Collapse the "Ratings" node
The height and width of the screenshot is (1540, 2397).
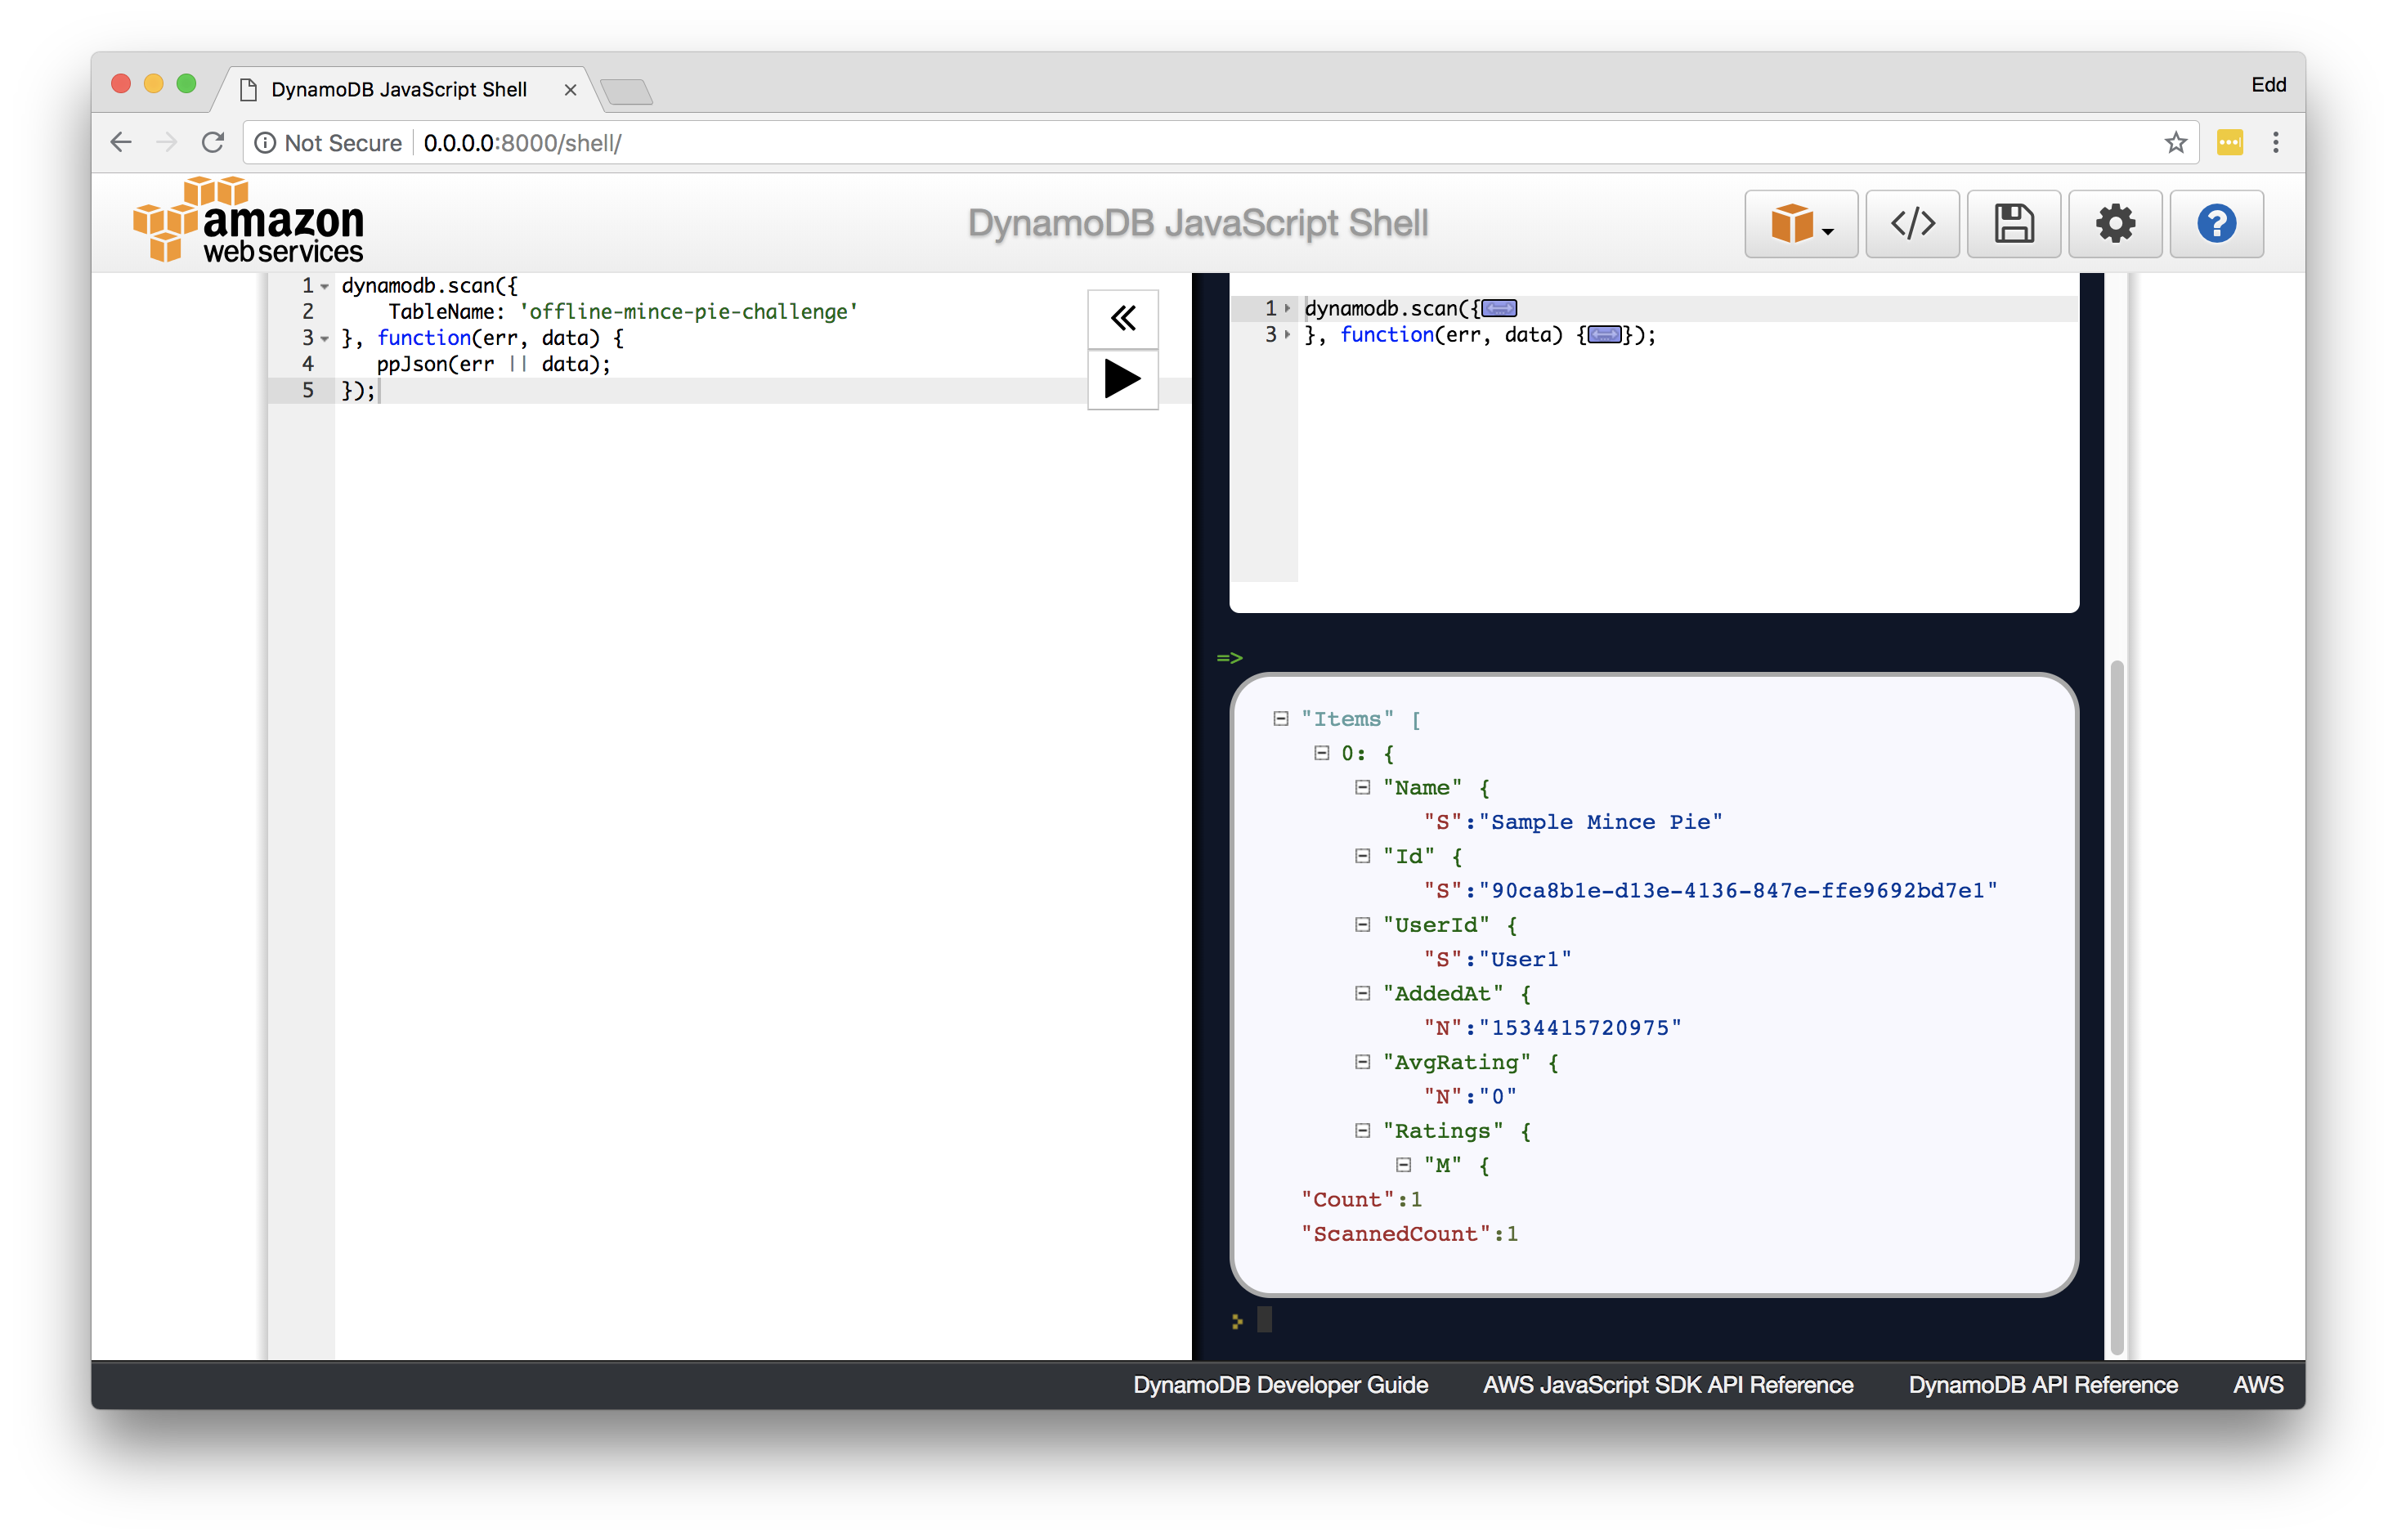tap(1362, 1130)
